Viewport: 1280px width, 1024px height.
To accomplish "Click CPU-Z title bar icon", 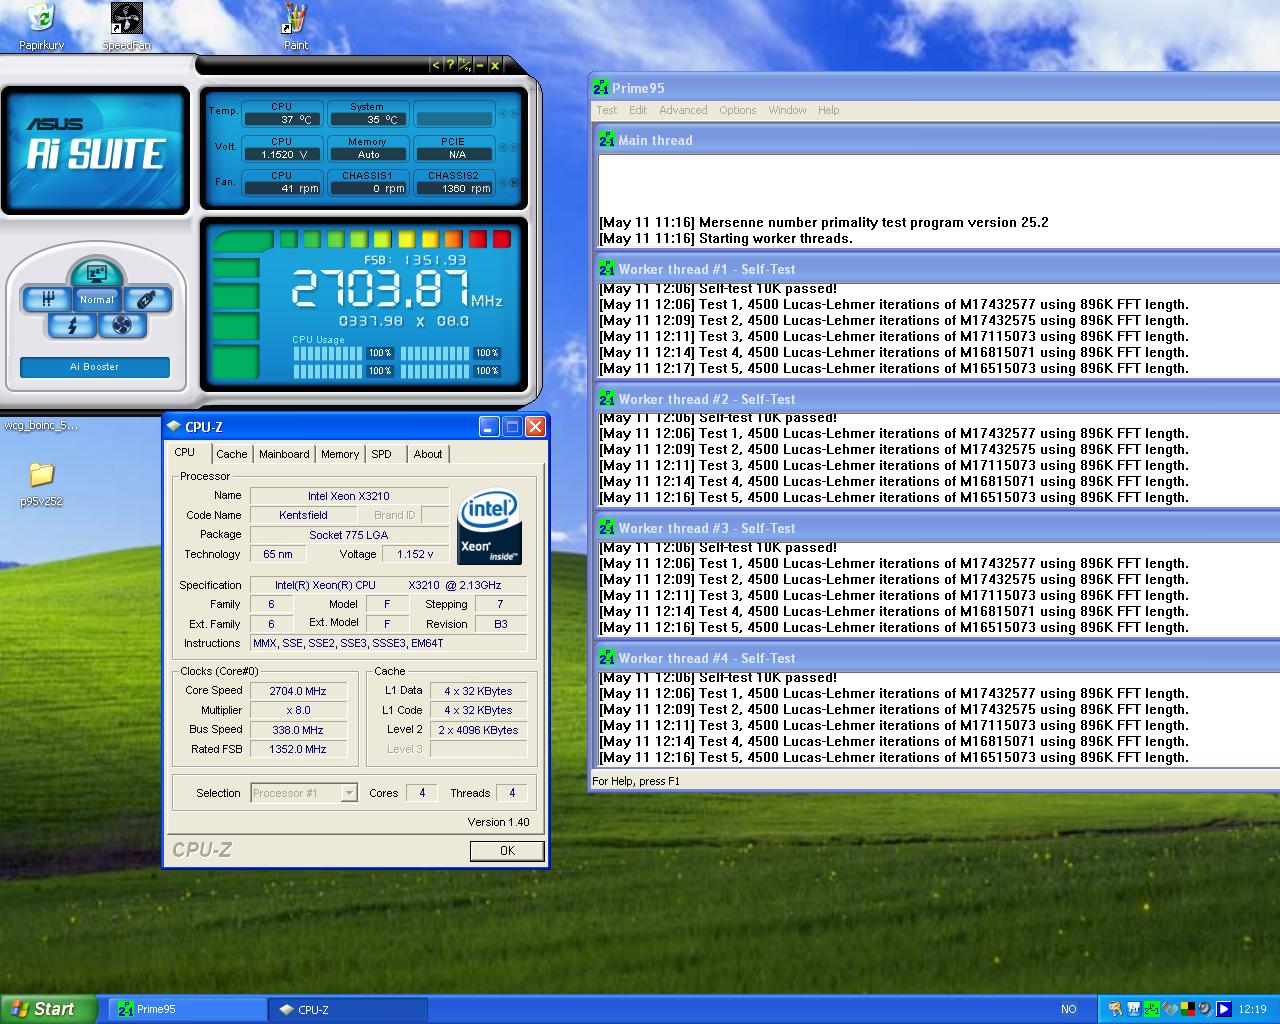I will coord(174,427).
